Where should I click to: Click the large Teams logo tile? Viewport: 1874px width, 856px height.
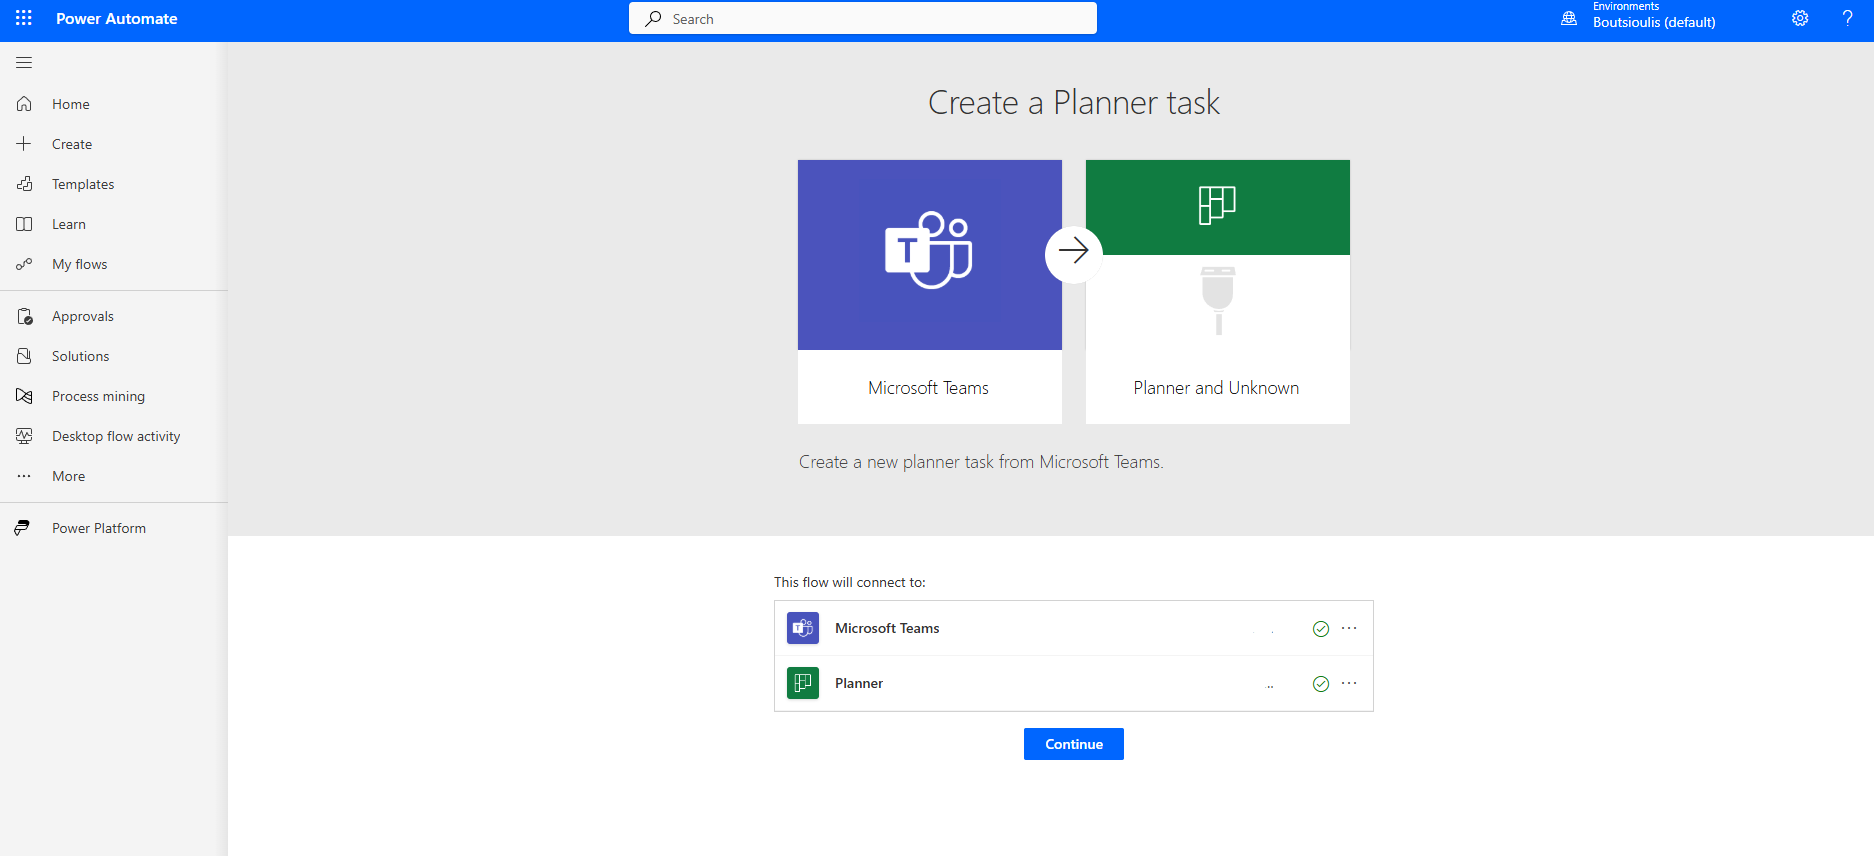930,255
